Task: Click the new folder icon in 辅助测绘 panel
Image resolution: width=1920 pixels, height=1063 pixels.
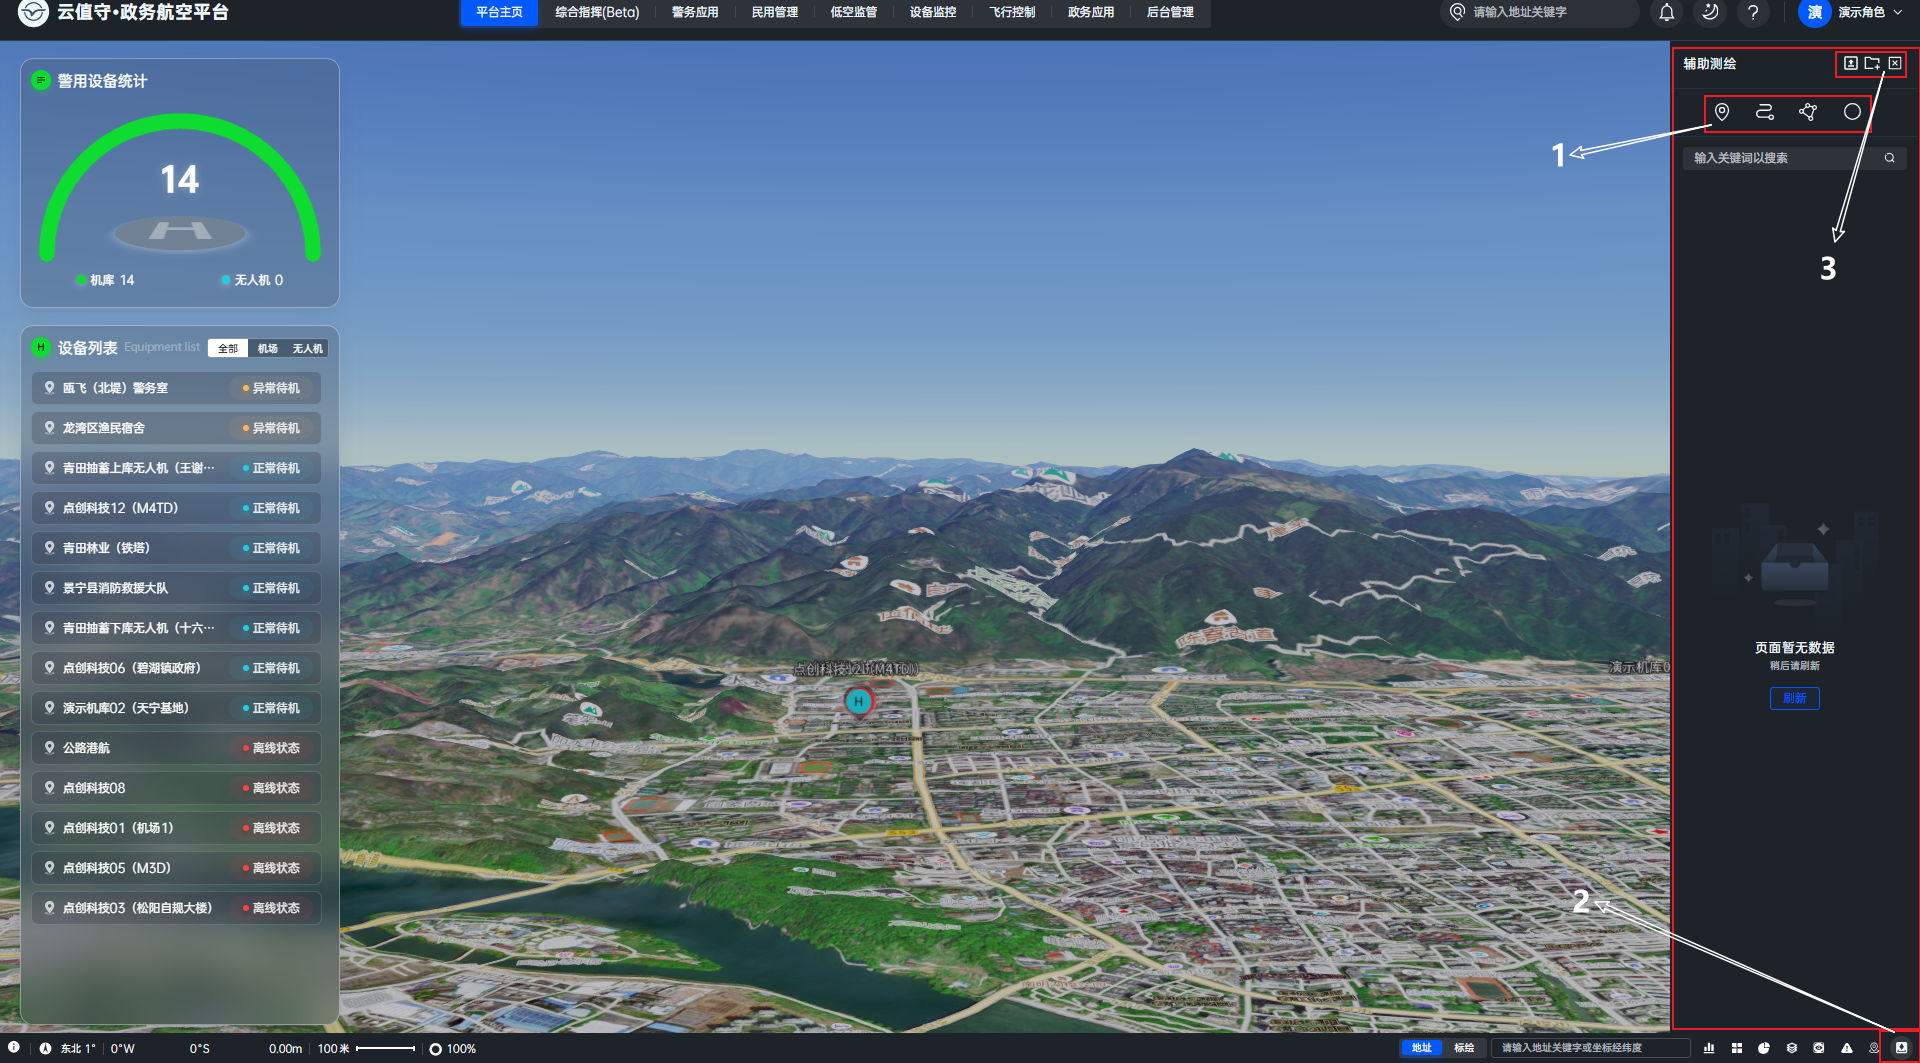Action: pyautogui.click(x=1872, y=63)
